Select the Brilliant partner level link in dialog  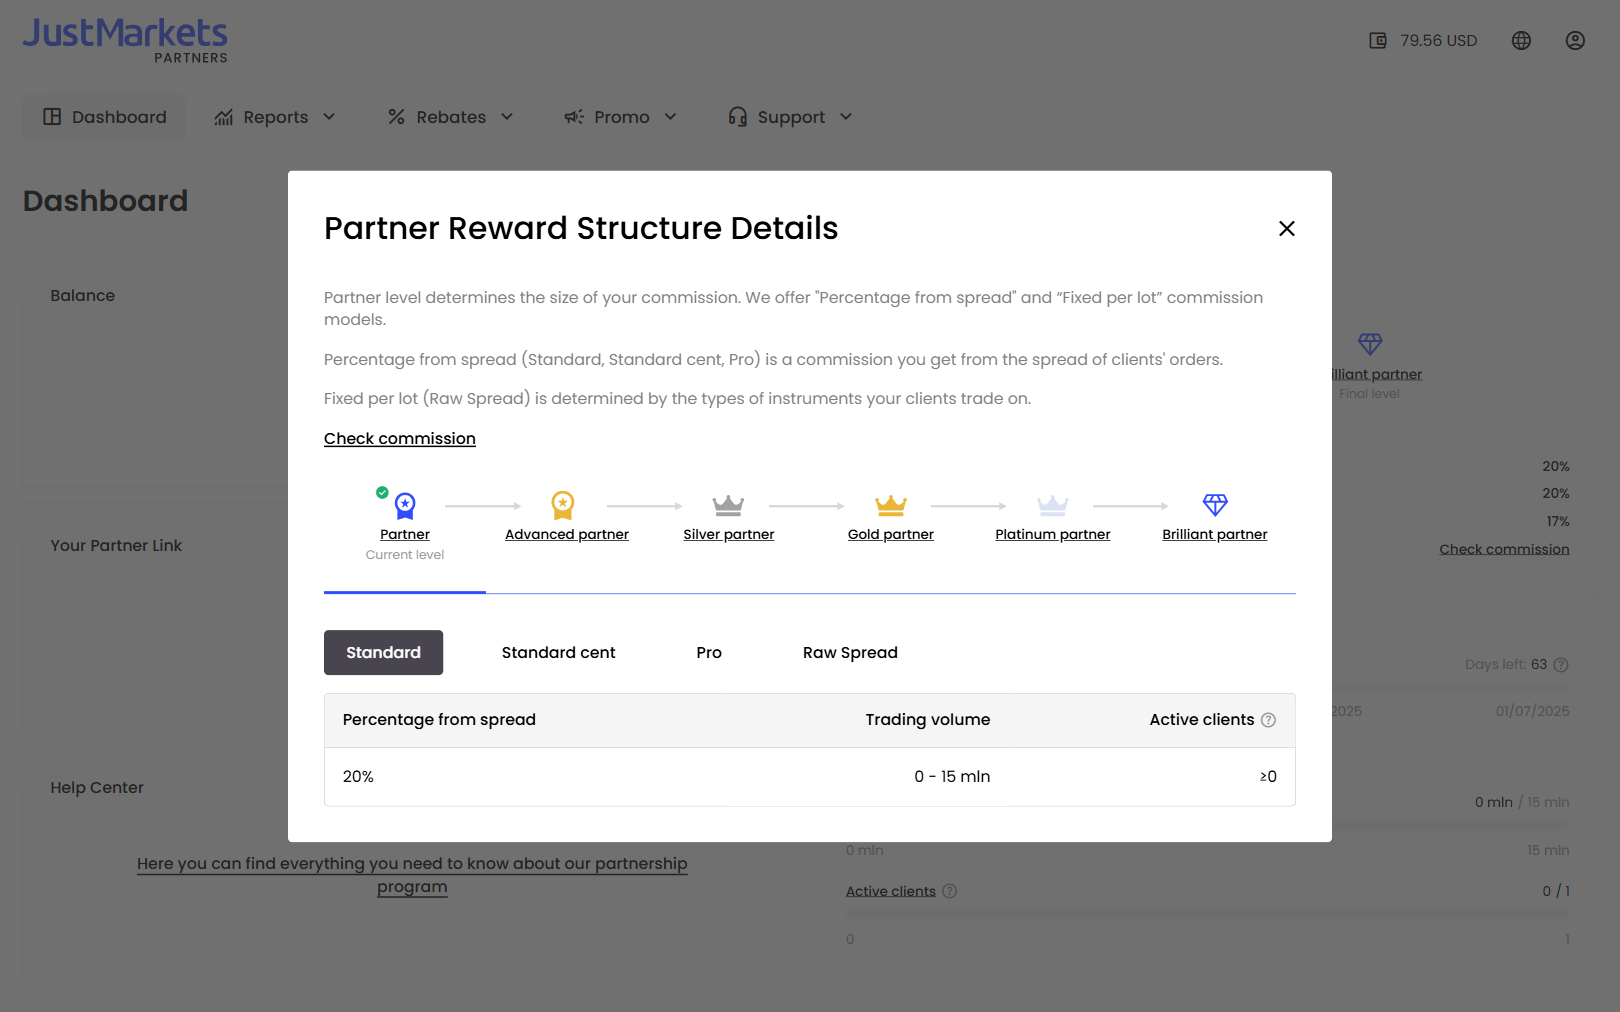[1215, 534]
